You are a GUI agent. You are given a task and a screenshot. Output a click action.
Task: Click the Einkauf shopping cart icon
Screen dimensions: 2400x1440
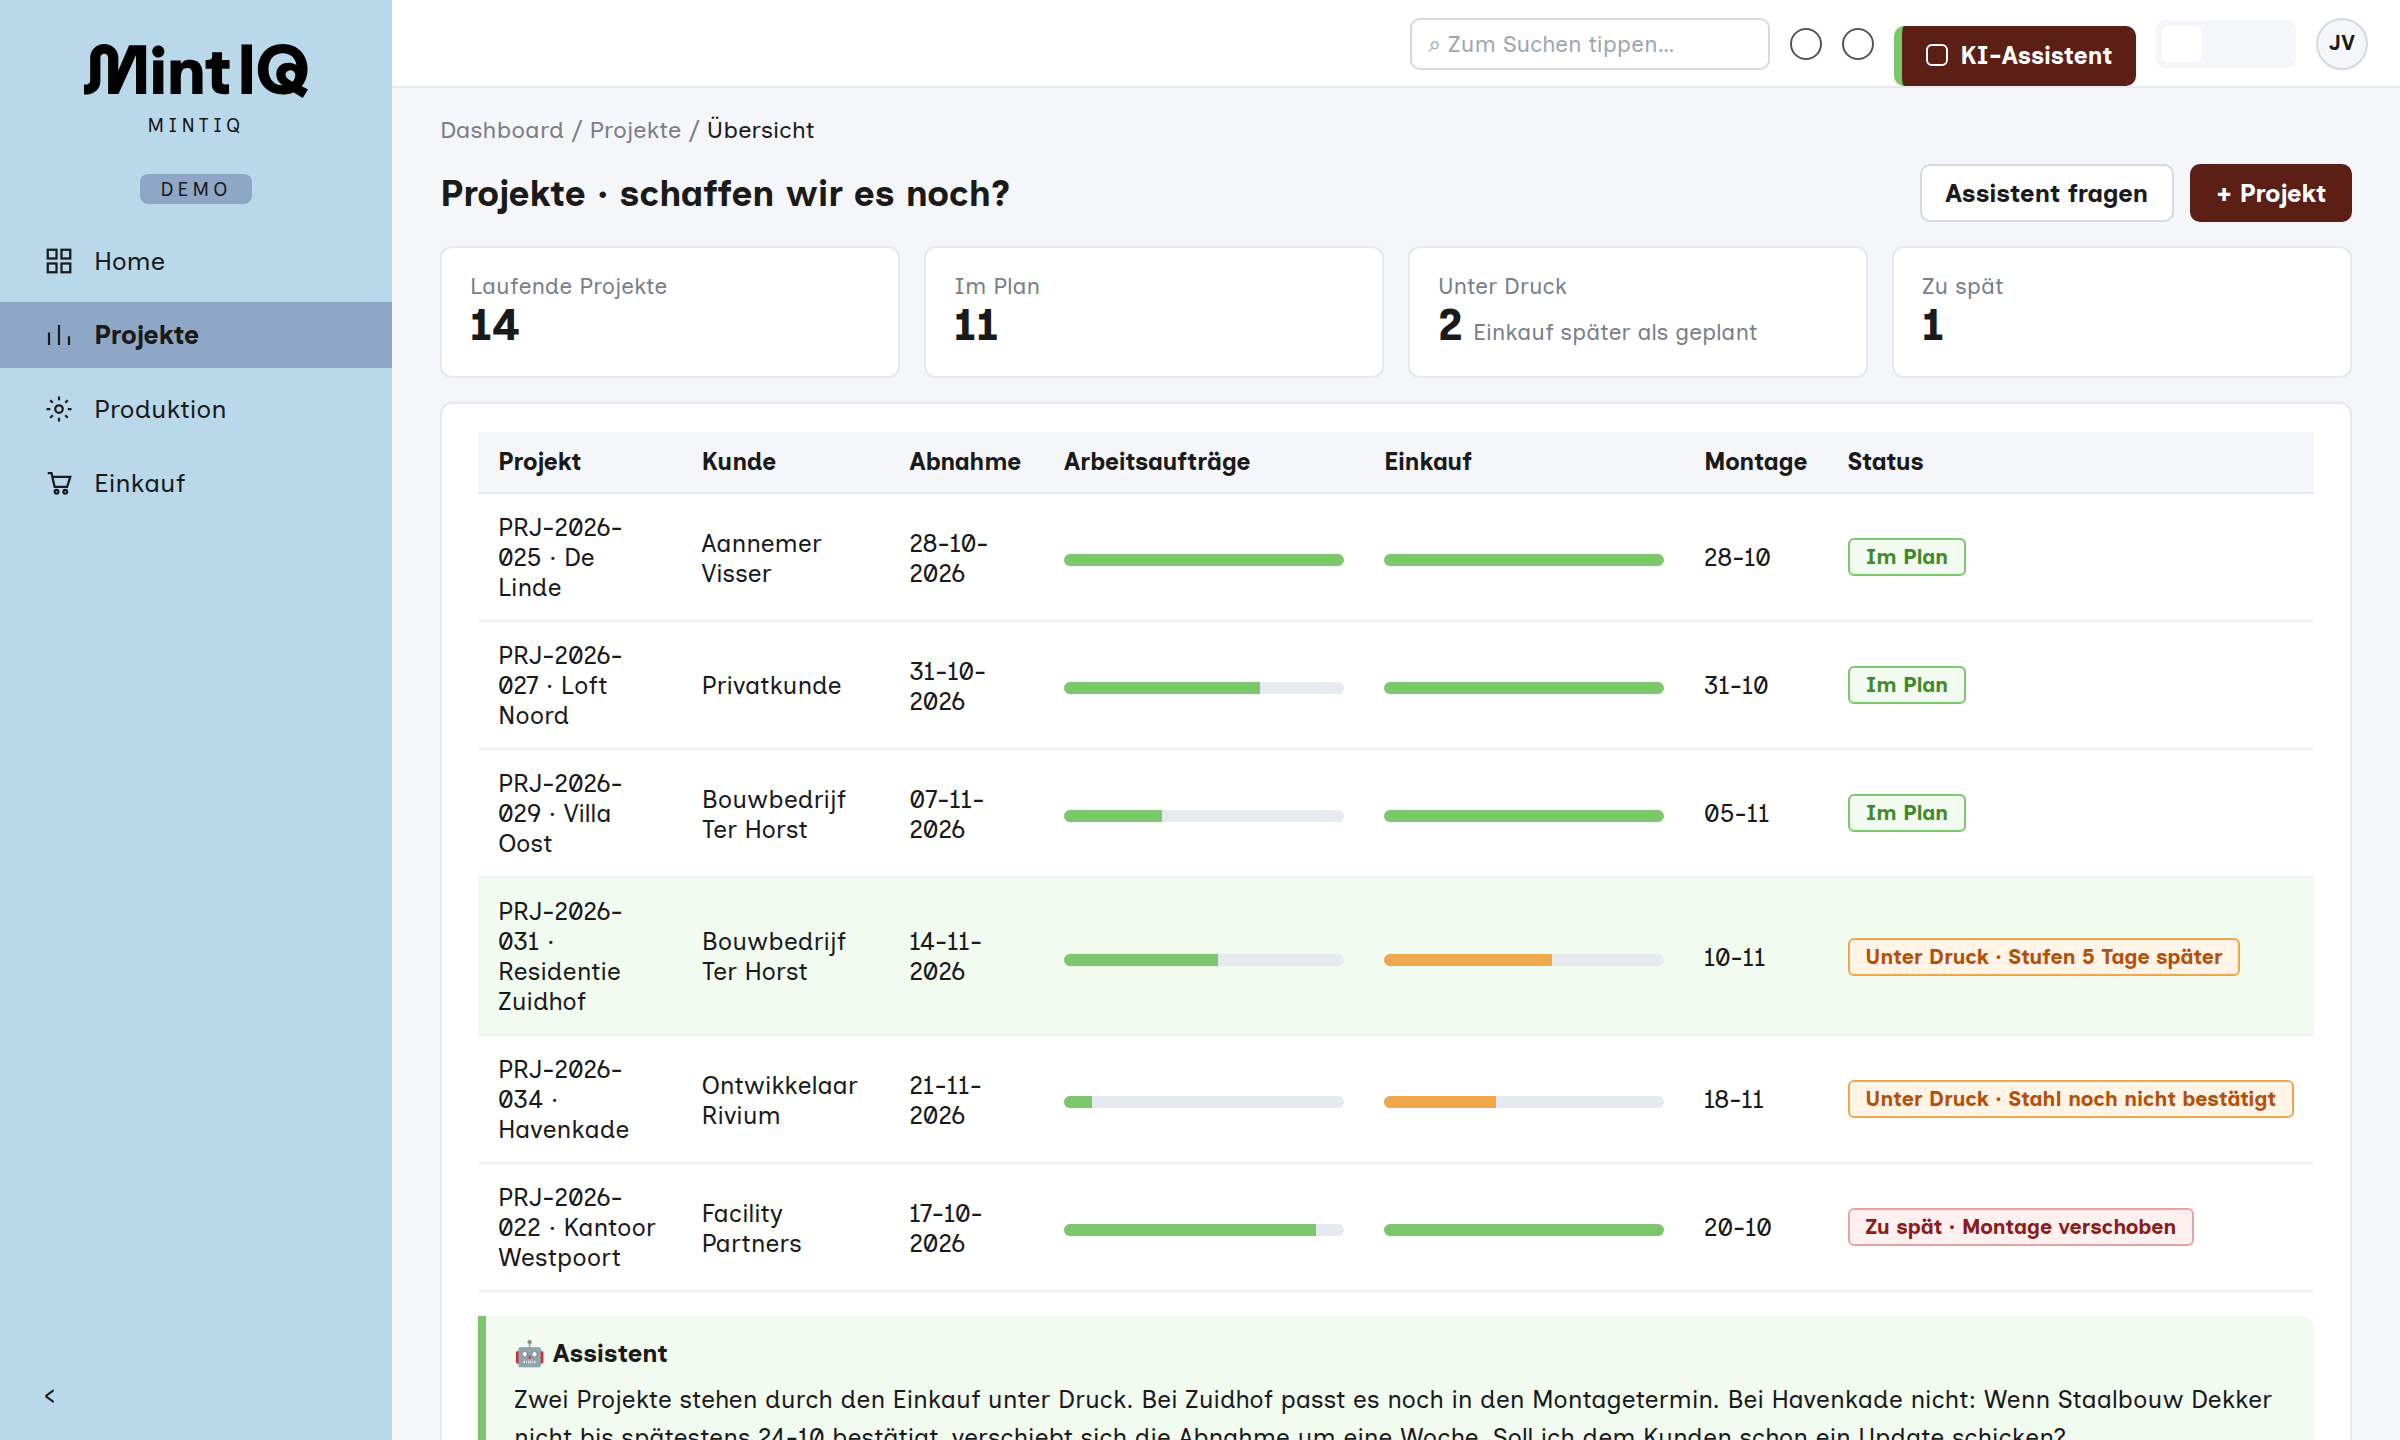click(x=59, y=483)
